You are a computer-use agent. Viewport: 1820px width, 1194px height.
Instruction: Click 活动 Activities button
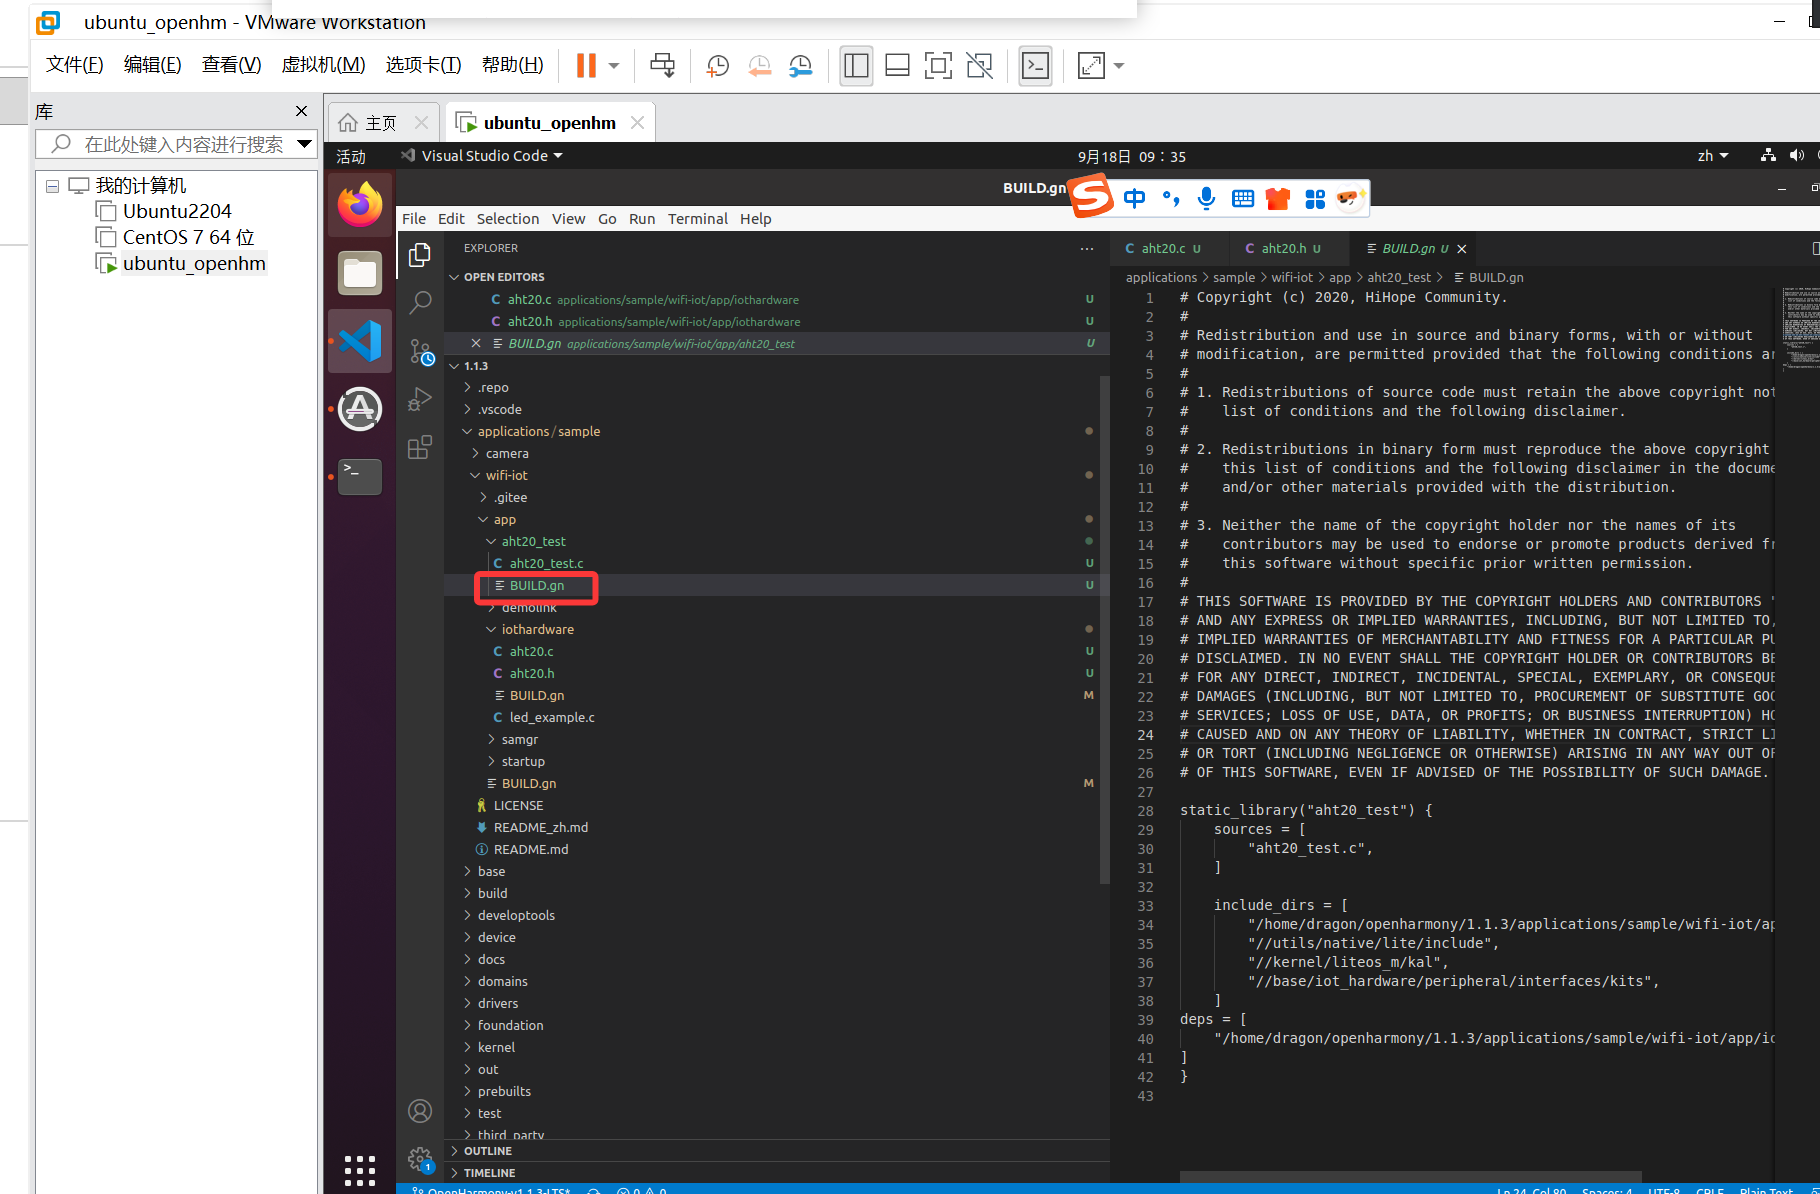click(x=351, y=157)
